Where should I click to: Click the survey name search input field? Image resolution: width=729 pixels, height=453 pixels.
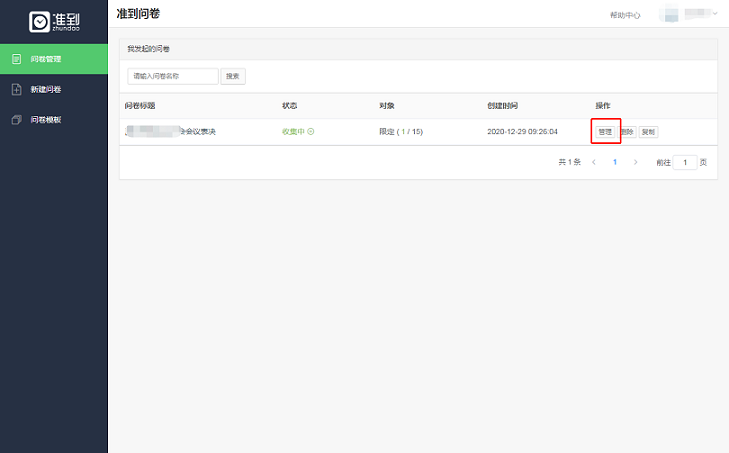[x=172, y=76]
